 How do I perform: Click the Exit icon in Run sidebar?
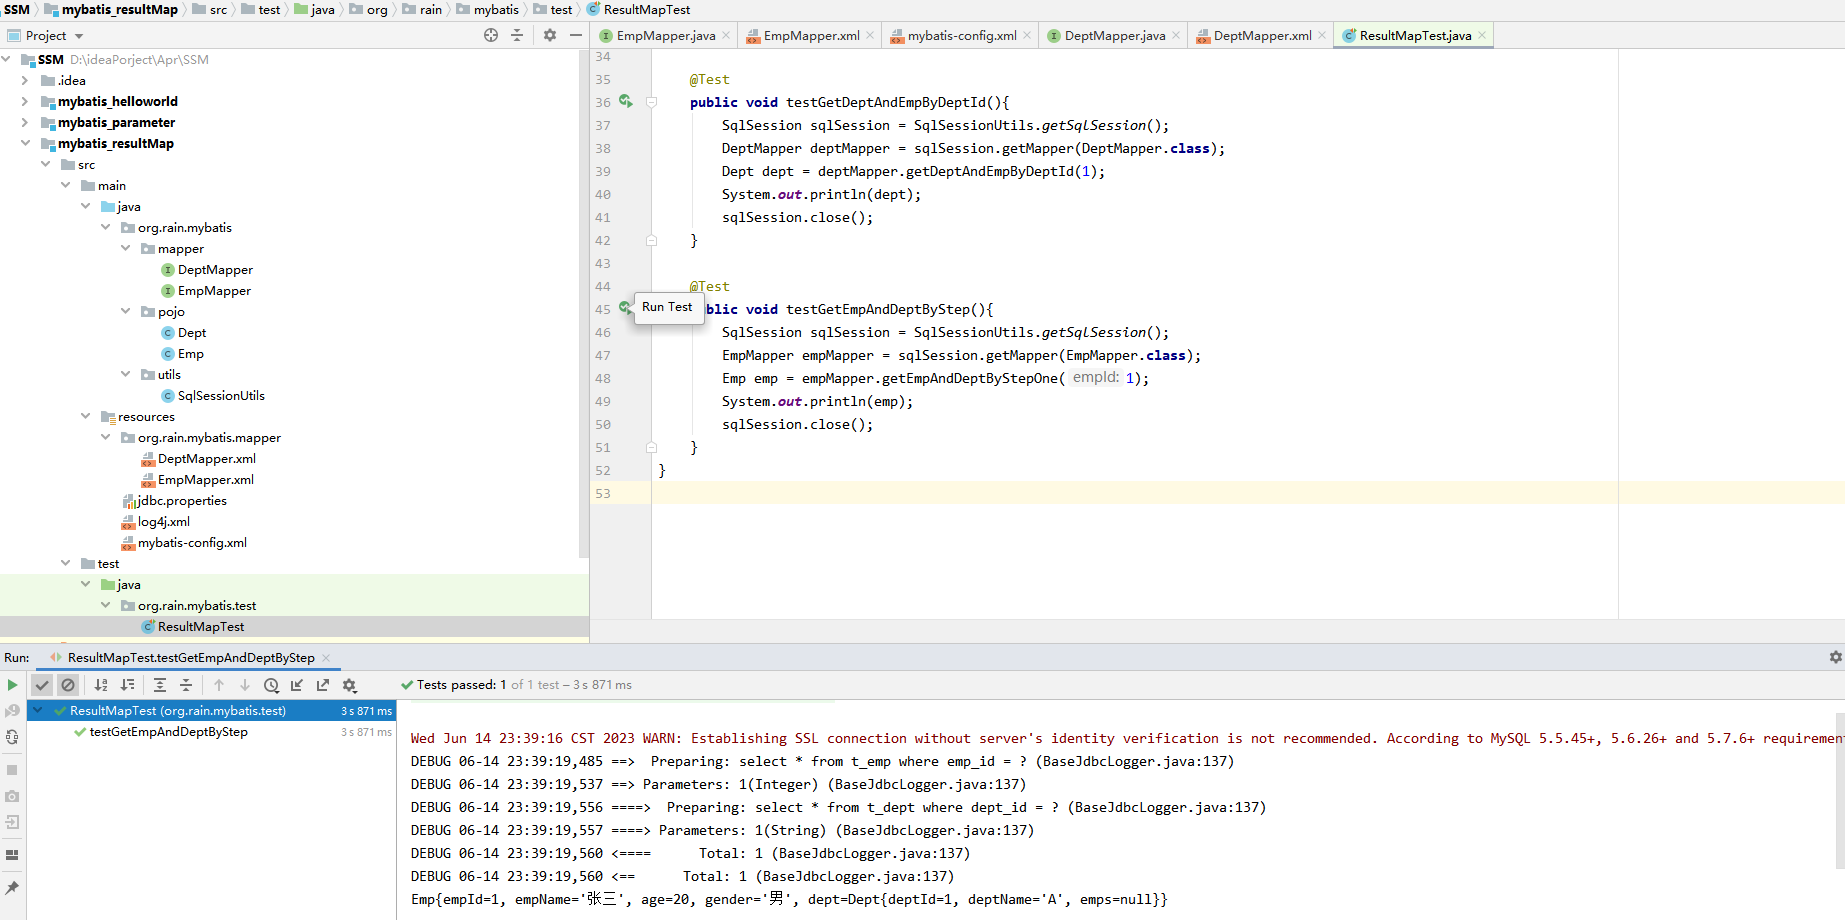(12, 822)
